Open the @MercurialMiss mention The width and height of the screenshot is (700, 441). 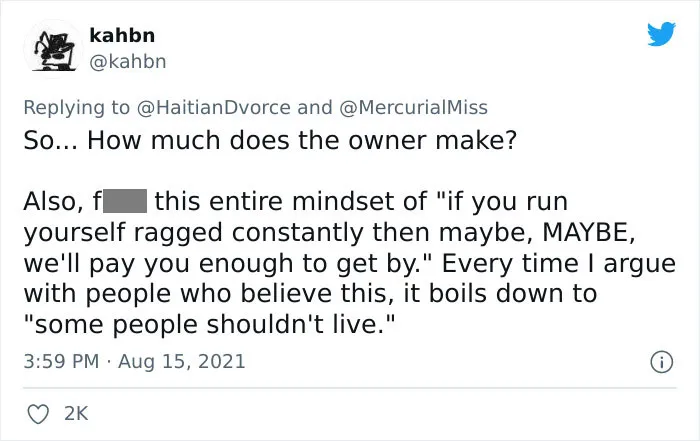[413, 108]
